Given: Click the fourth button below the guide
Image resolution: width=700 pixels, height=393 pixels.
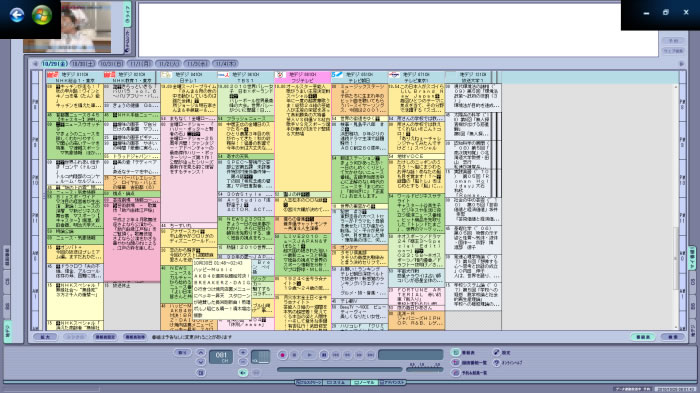Looking at the screenshot, I should click(x=135, y=337).
